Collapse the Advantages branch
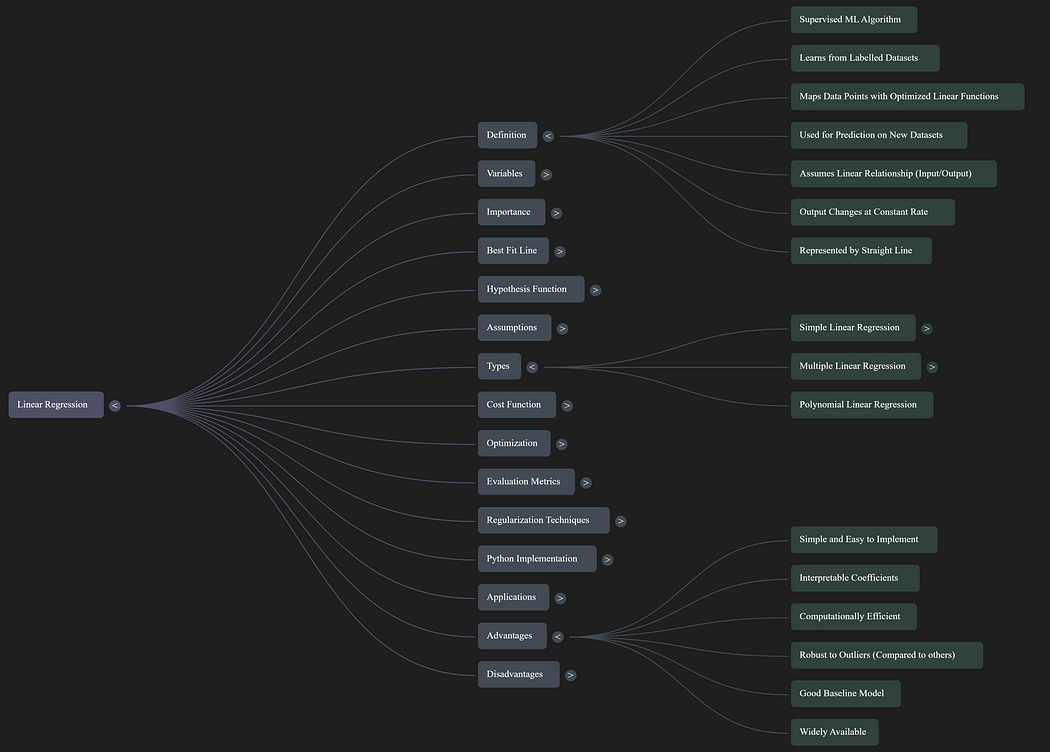 (557, 637)
